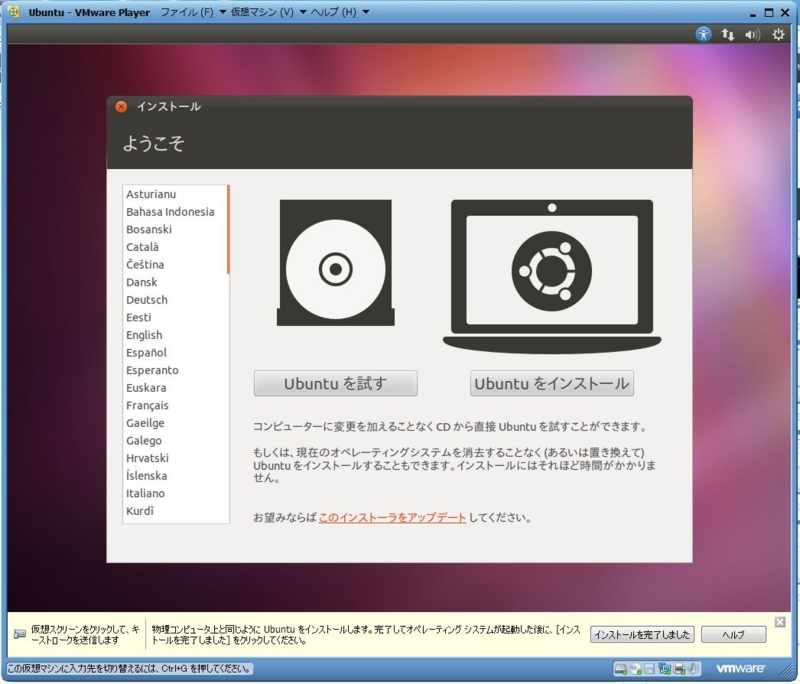Screen dimensions: 800x684
Task: Open the volume indicator in the top panel
Action: 751,34
